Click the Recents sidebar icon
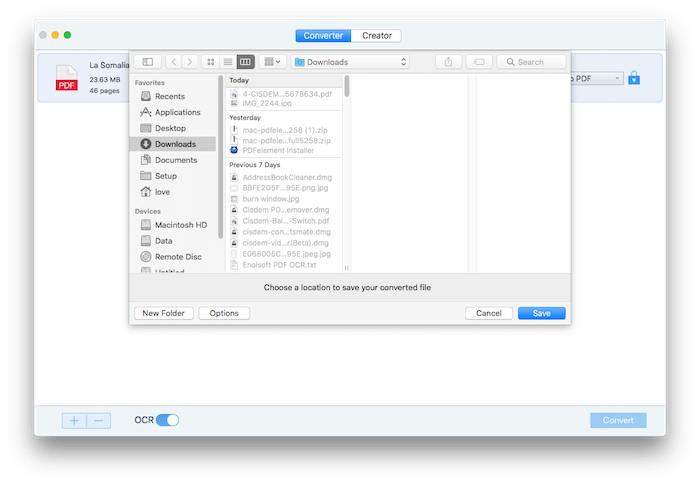 pyautogui.click(x=146, y=96)
